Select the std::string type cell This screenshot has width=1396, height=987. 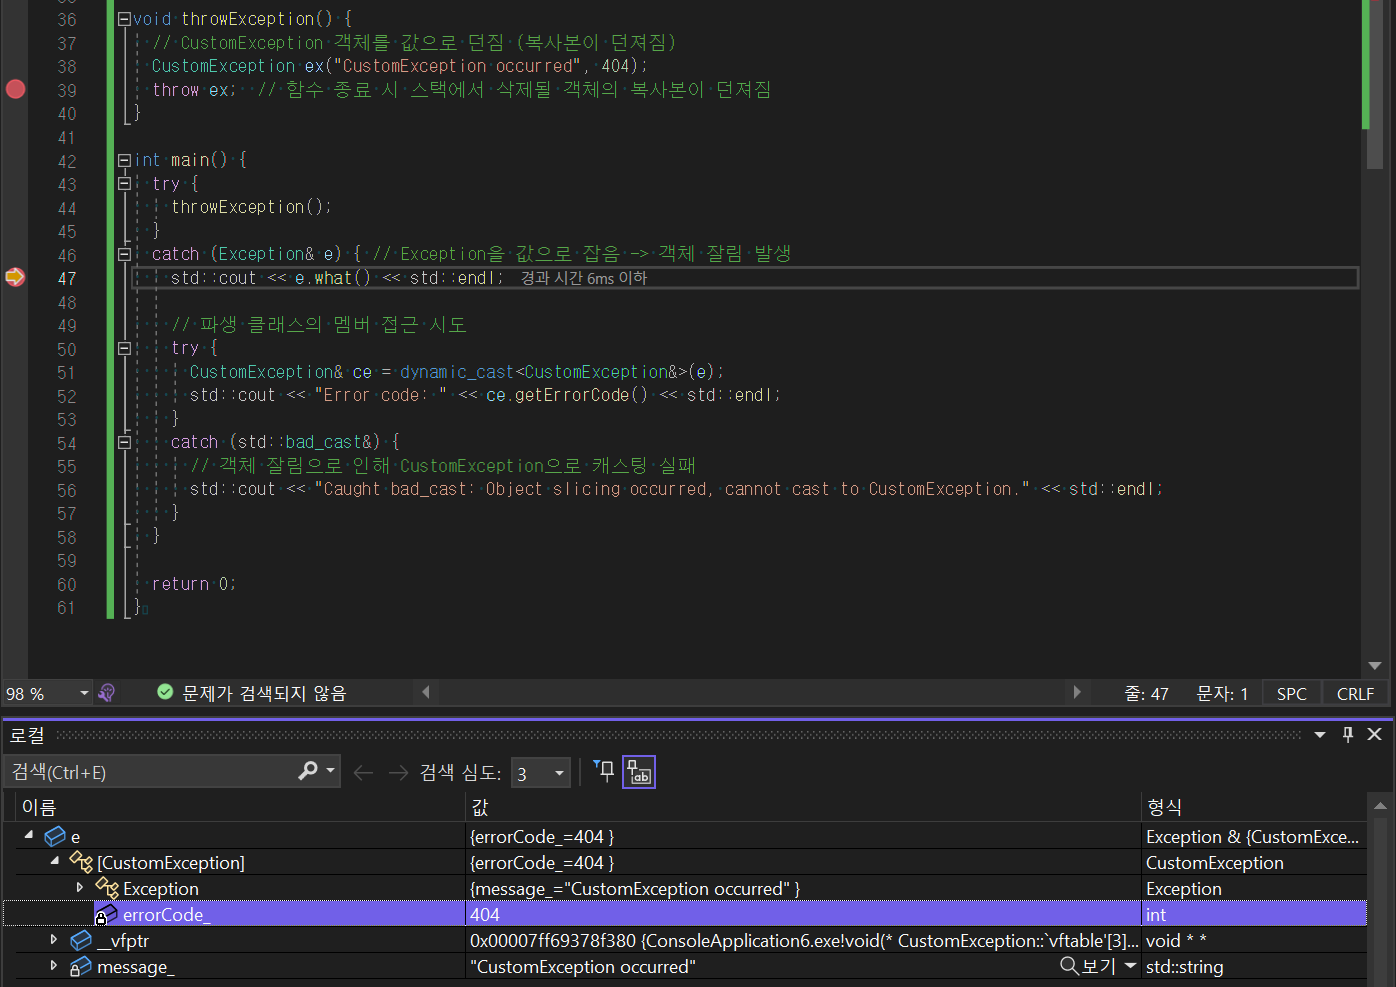tap(1254, 966)
